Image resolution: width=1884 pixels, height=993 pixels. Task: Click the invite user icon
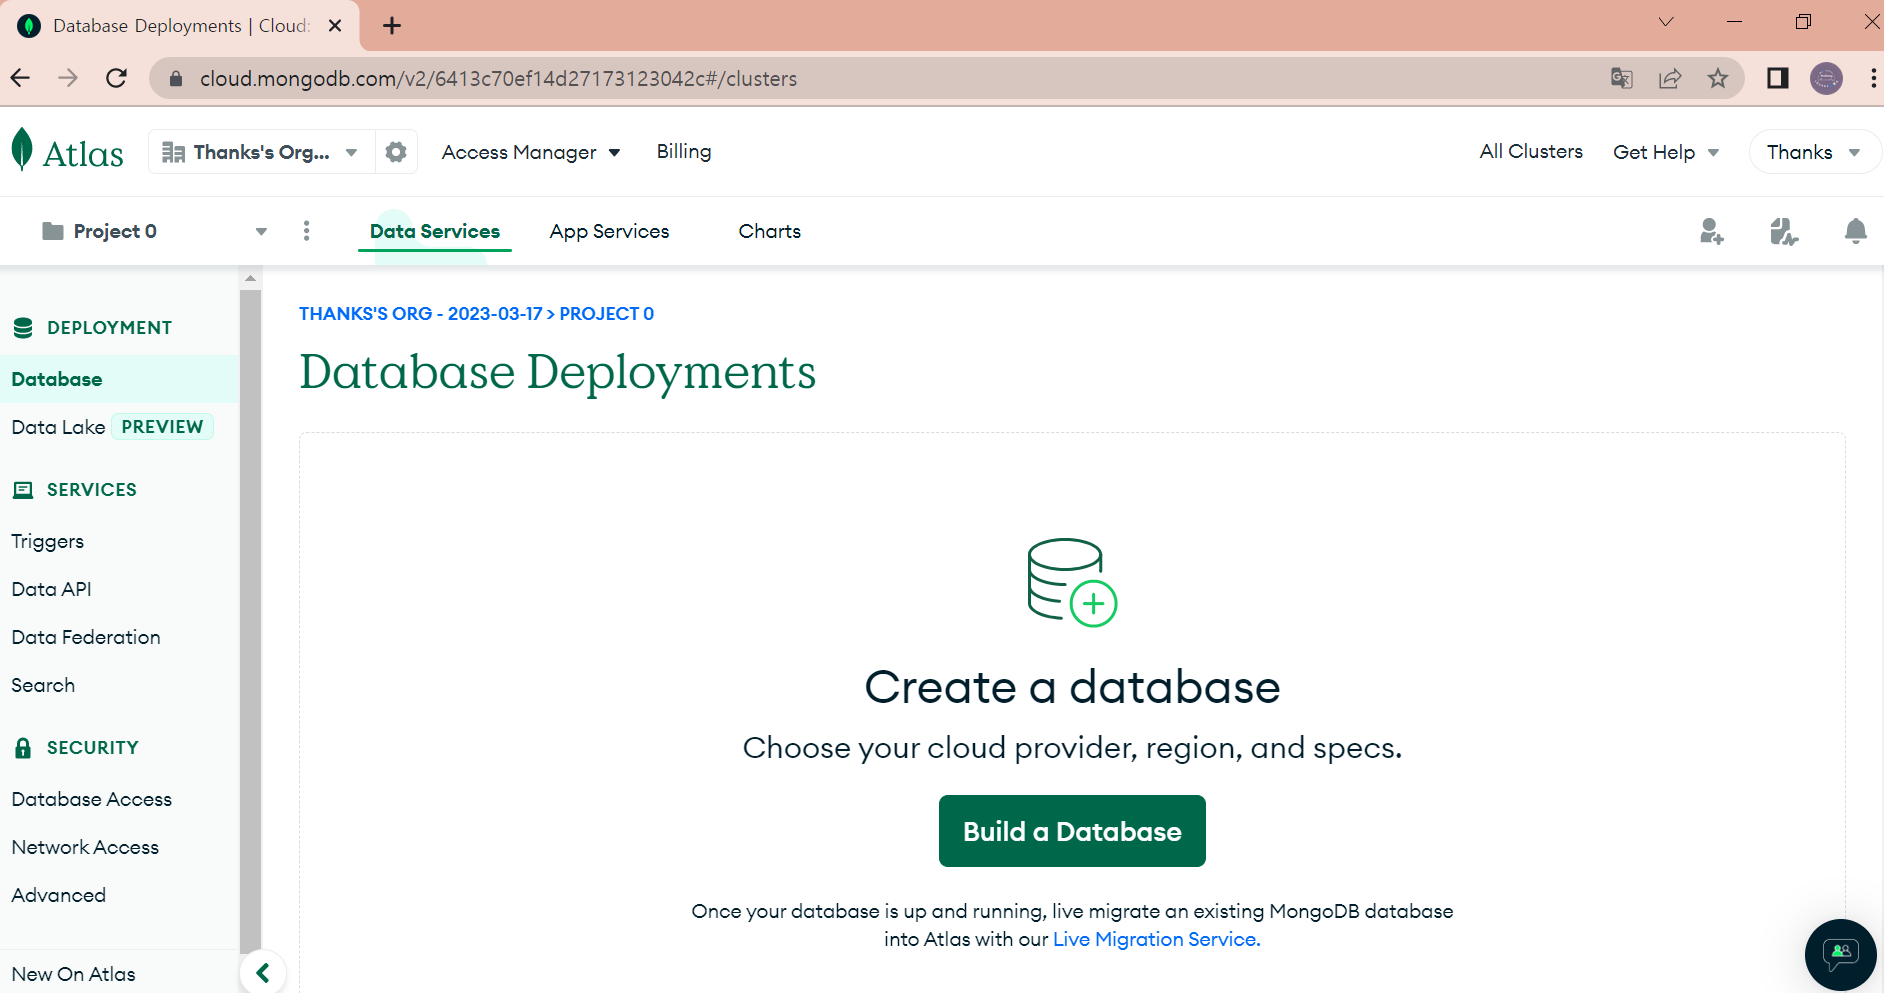(1711, 231)
